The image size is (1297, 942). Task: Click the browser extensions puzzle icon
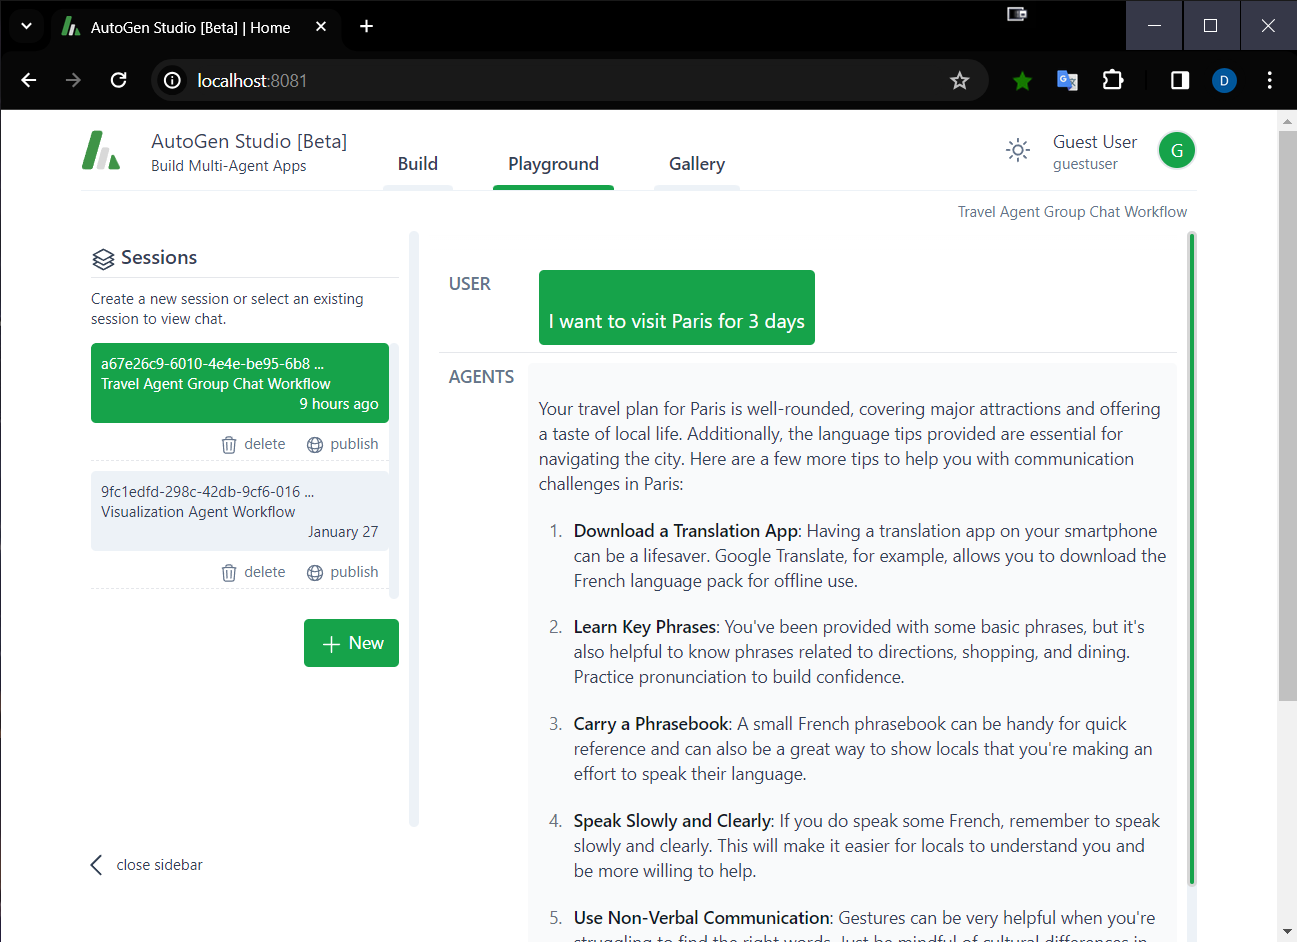click(x=1113, y=80)
